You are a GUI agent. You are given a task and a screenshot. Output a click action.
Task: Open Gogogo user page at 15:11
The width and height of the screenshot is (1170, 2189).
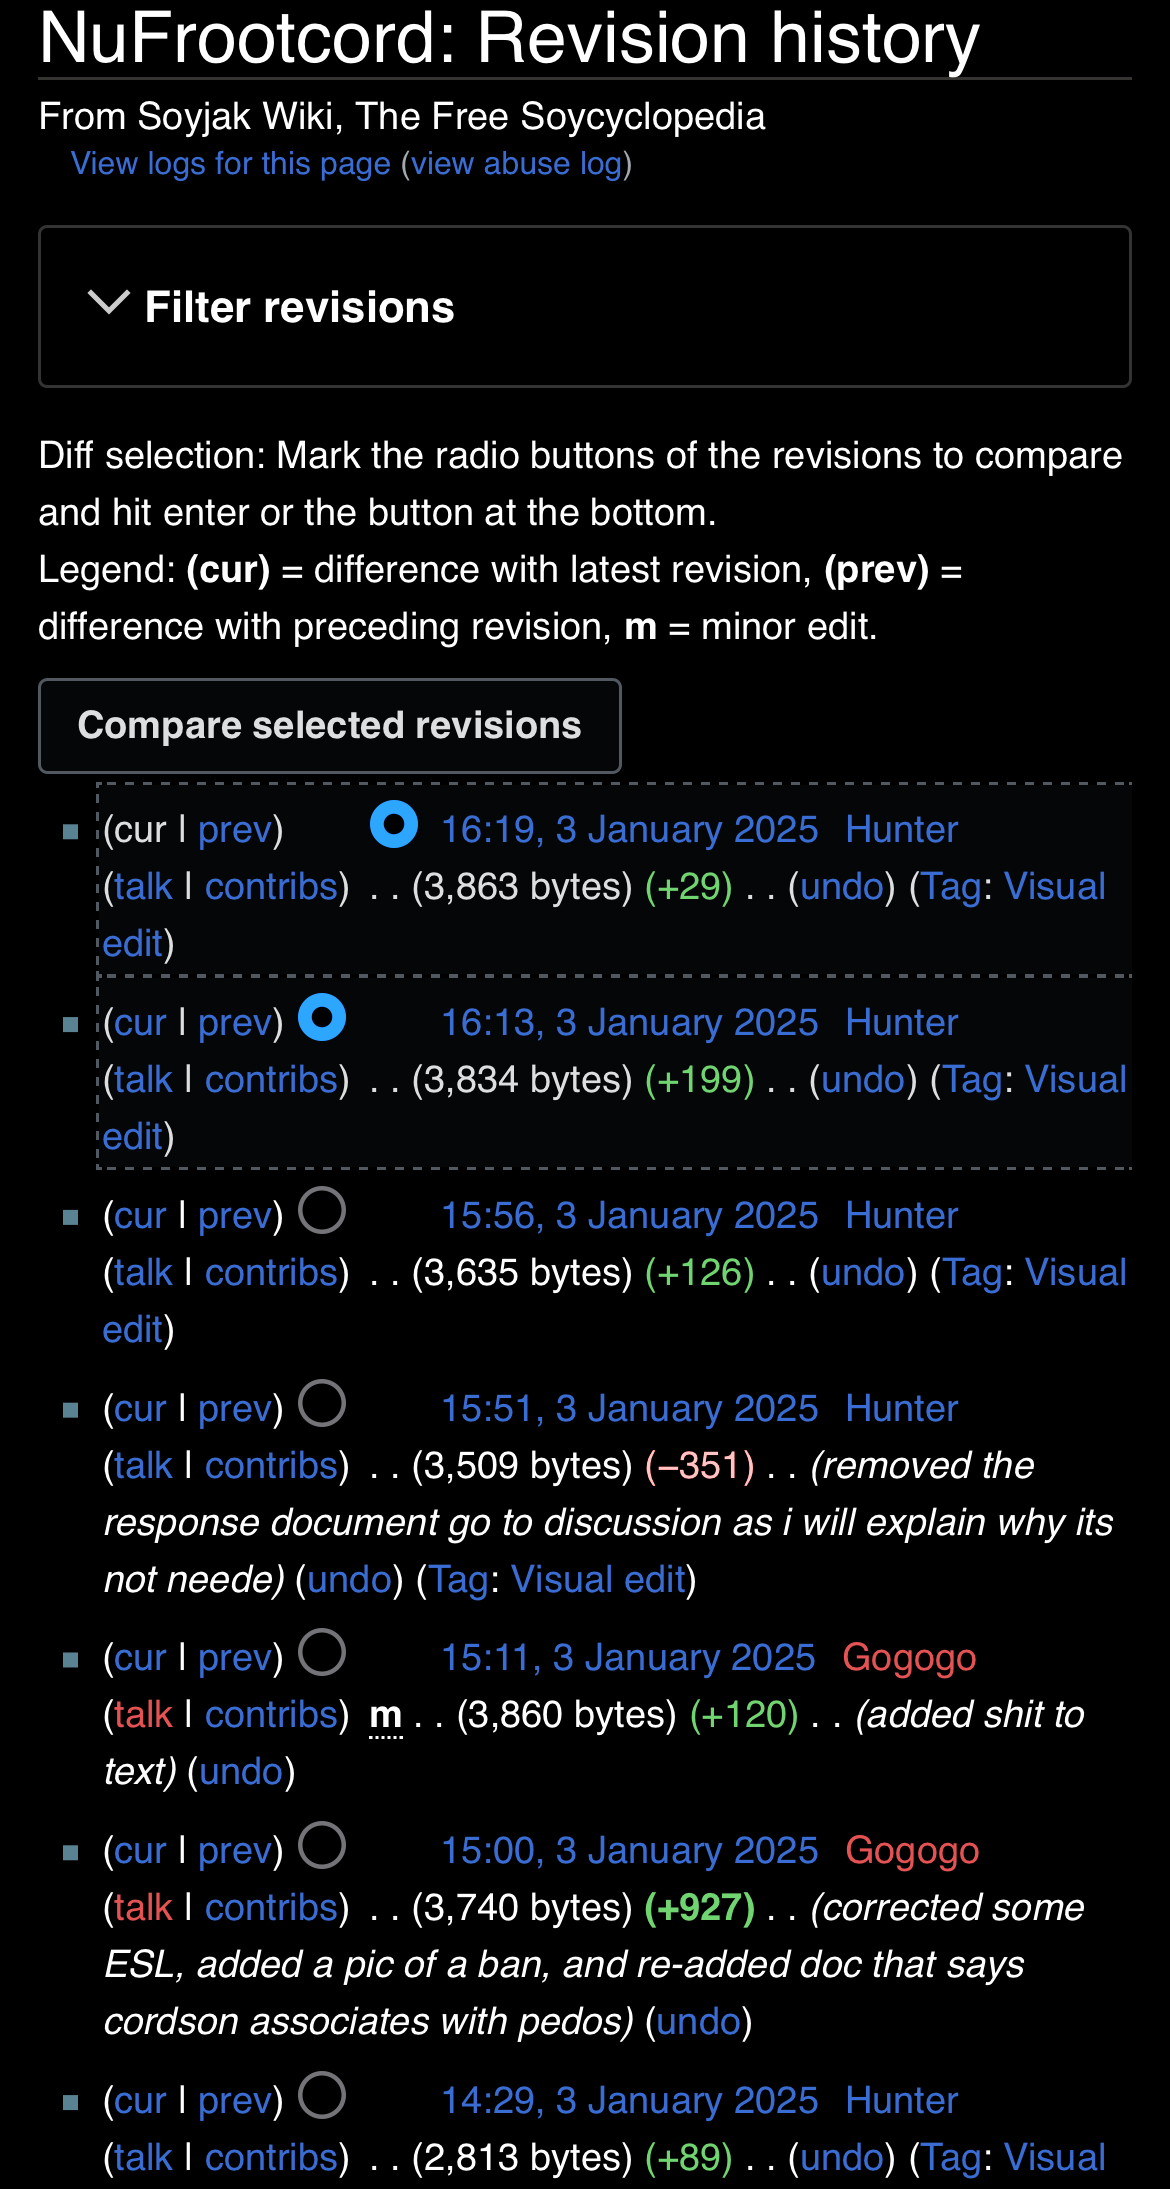pyautogui.click(x=909, y=1658)
